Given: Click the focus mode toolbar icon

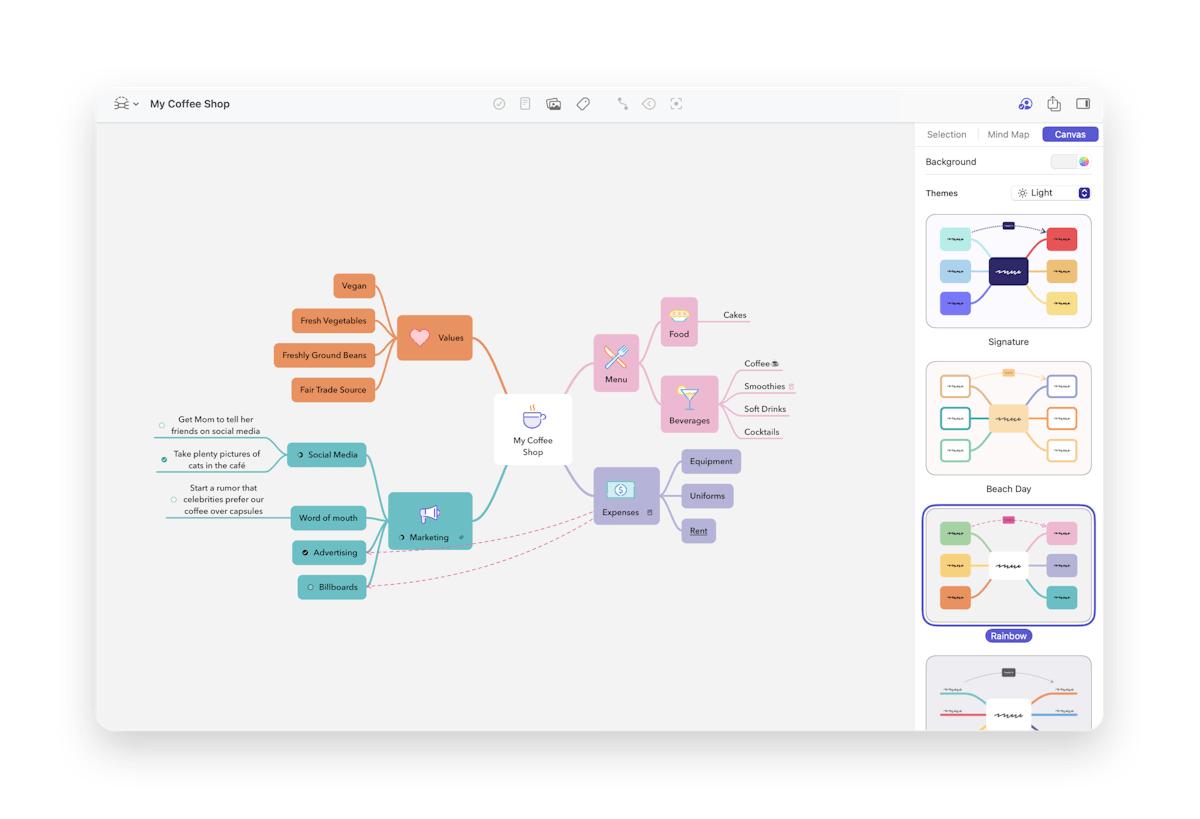Looking at the screenshot, I should [x=676, y=104].
